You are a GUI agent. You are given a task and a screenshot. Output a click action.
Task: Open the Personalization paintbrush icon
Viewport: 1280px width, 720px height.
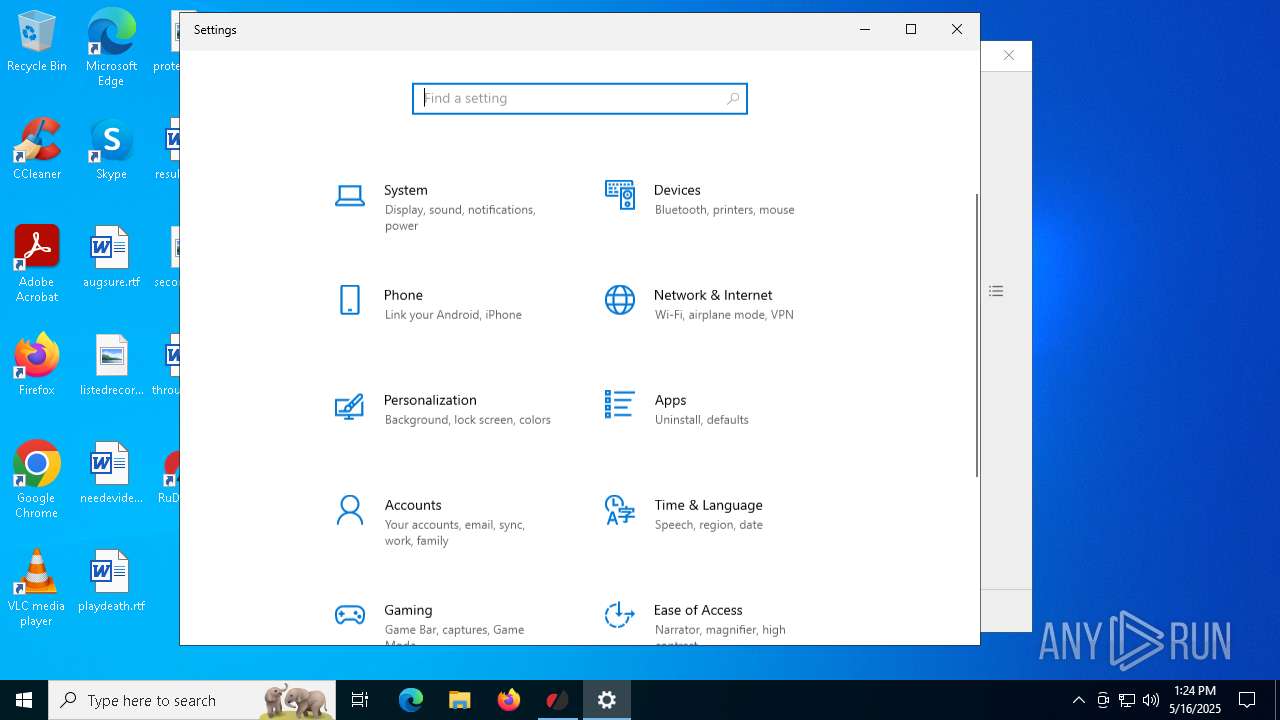coord(349,405)
